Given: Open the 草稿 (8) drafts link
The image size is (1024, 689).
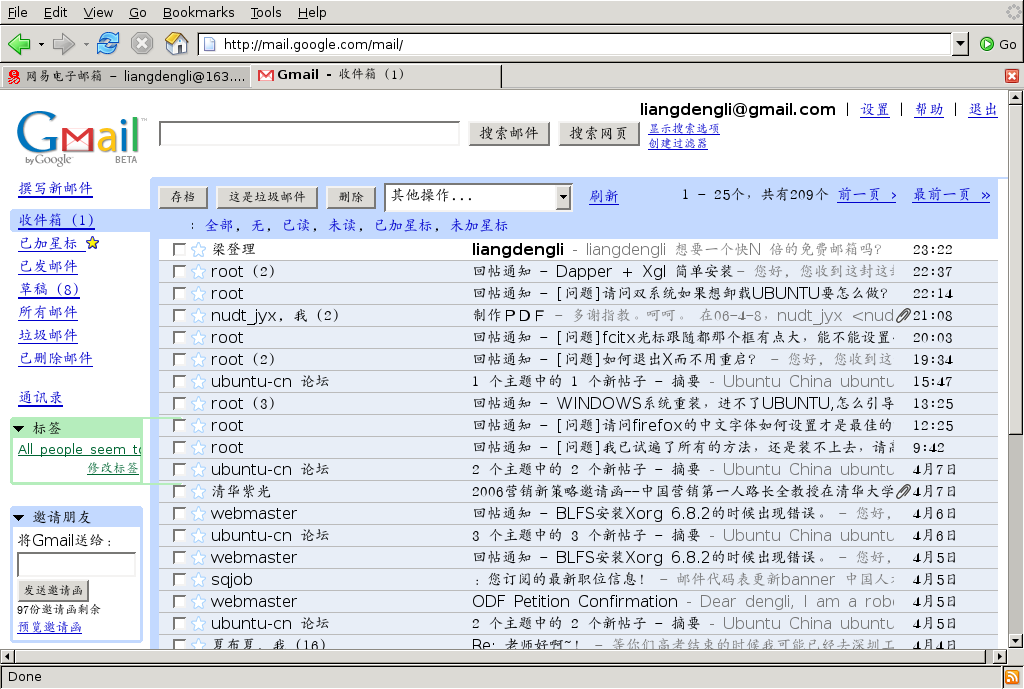Looking at the screenshot, I should coord(49,289).
